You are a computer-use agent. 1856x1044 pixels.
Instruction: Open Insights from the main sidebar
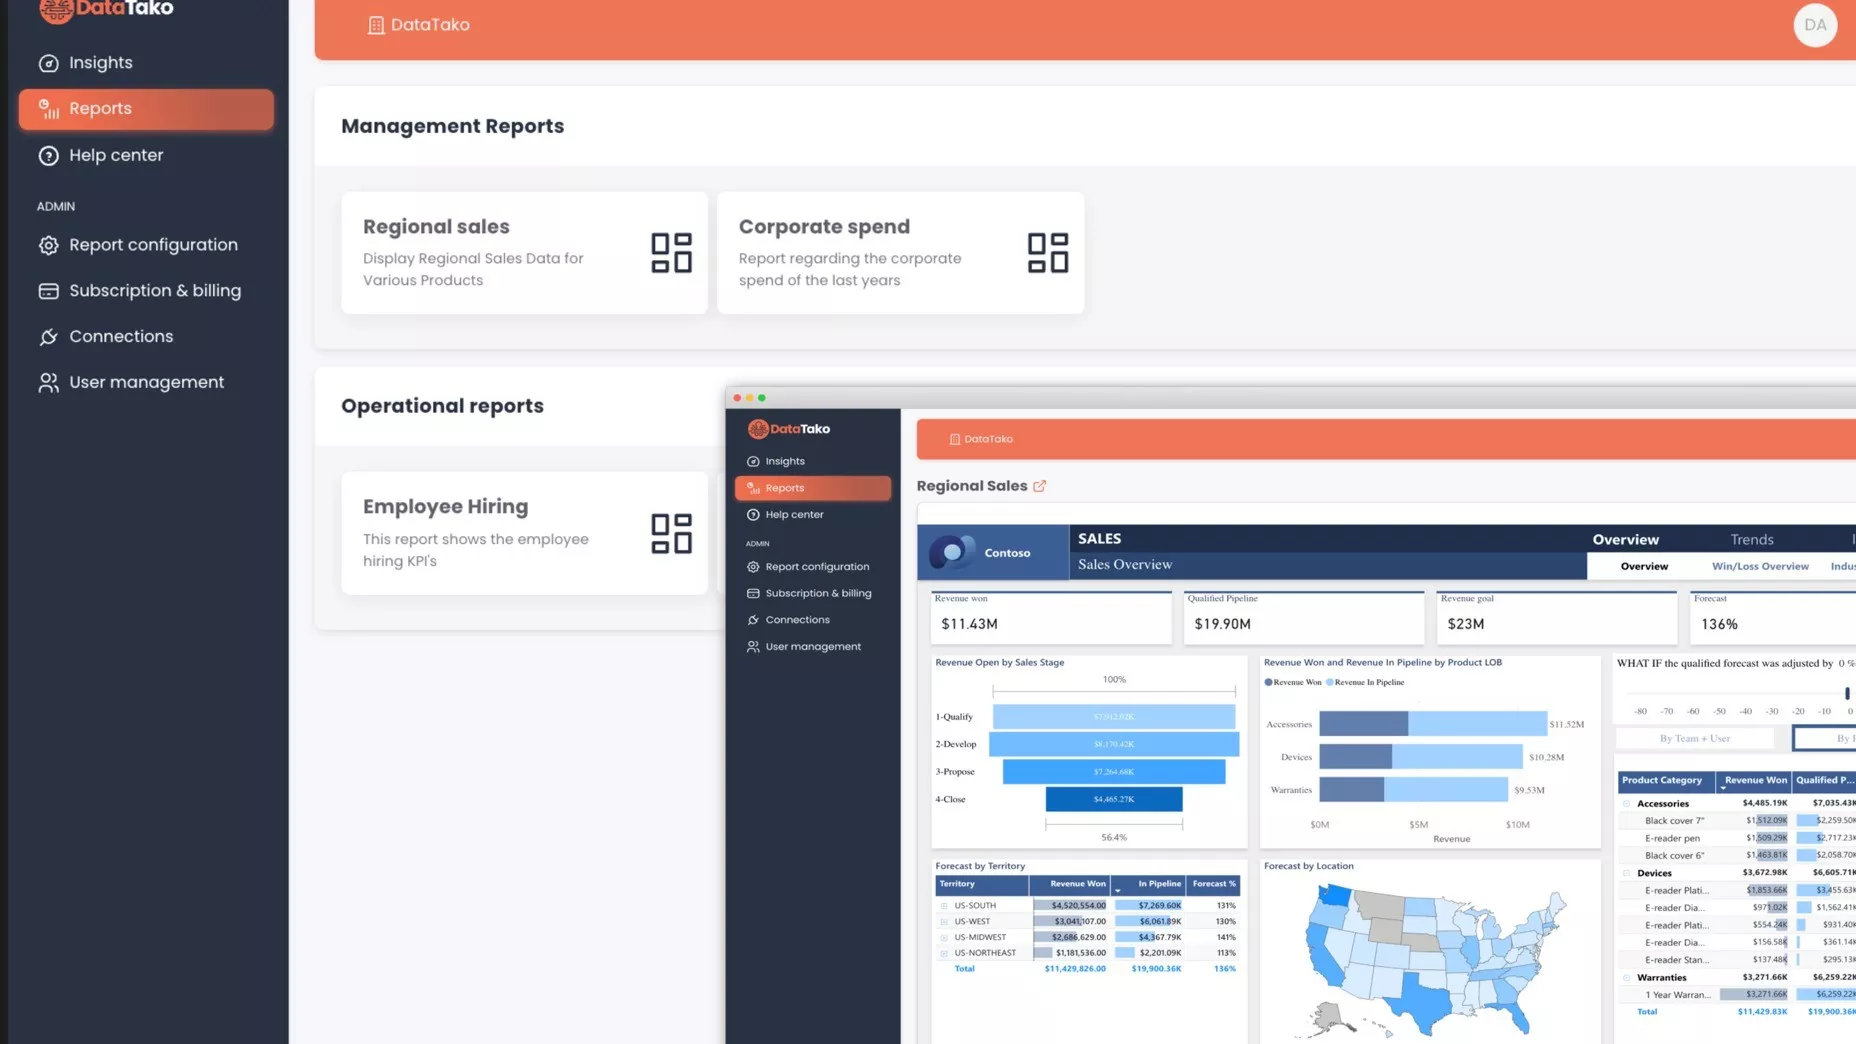point(100,63)
